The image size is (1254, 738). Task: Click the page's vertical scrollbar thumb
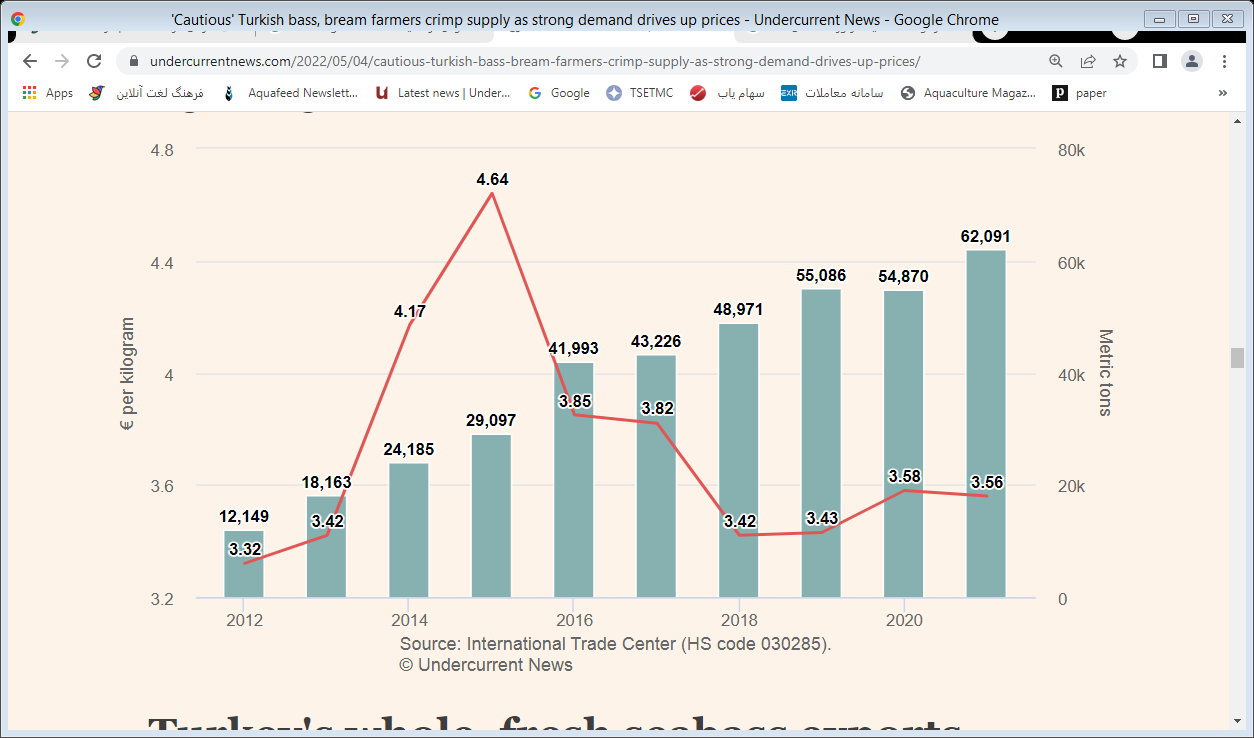click(x=1237, y=358)
